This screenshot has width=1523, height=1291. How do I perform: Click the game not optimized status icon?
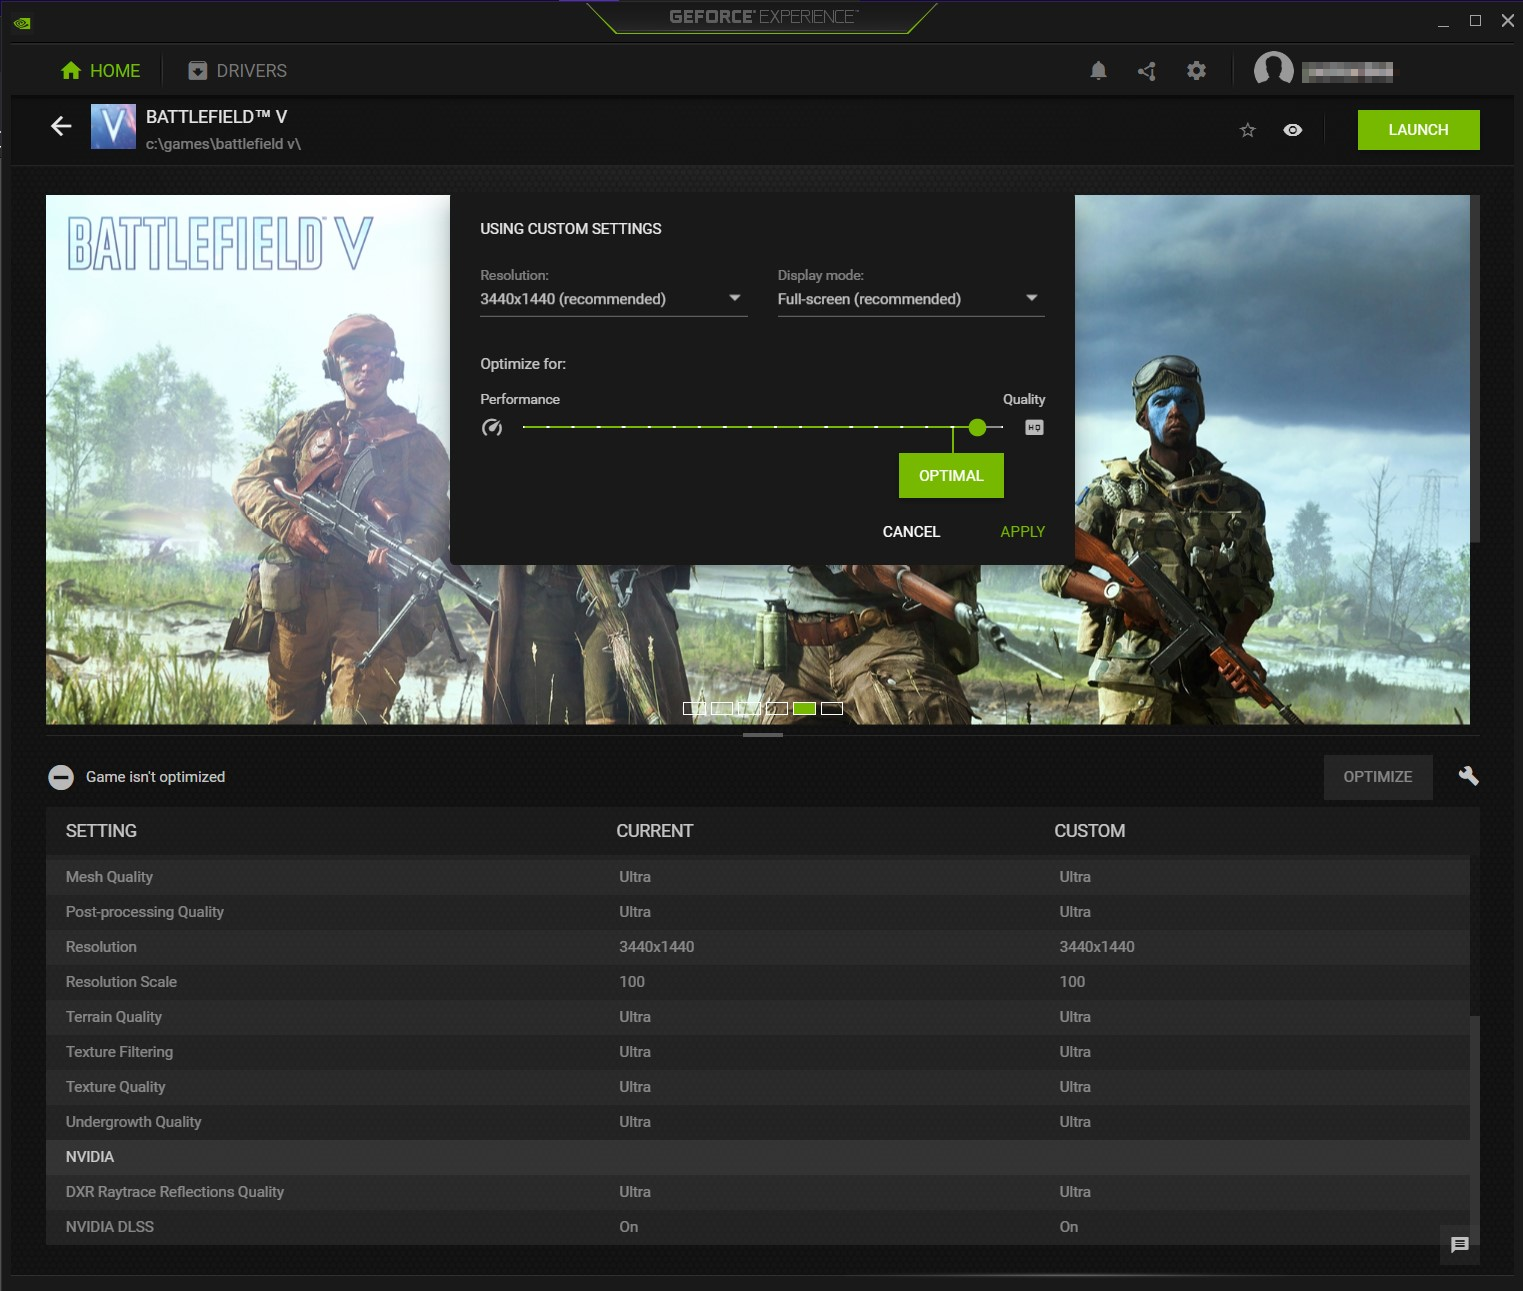pyautogui.click(x=61, y=777)
